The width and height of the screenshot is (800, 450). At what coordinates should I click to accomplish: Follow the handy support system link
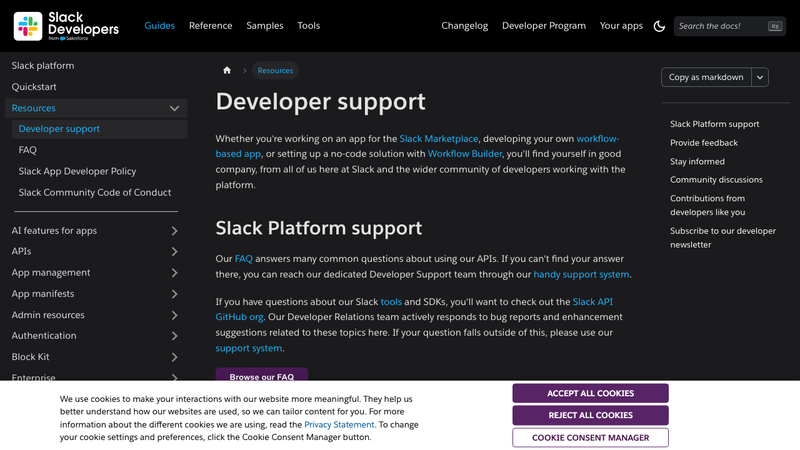581,274
